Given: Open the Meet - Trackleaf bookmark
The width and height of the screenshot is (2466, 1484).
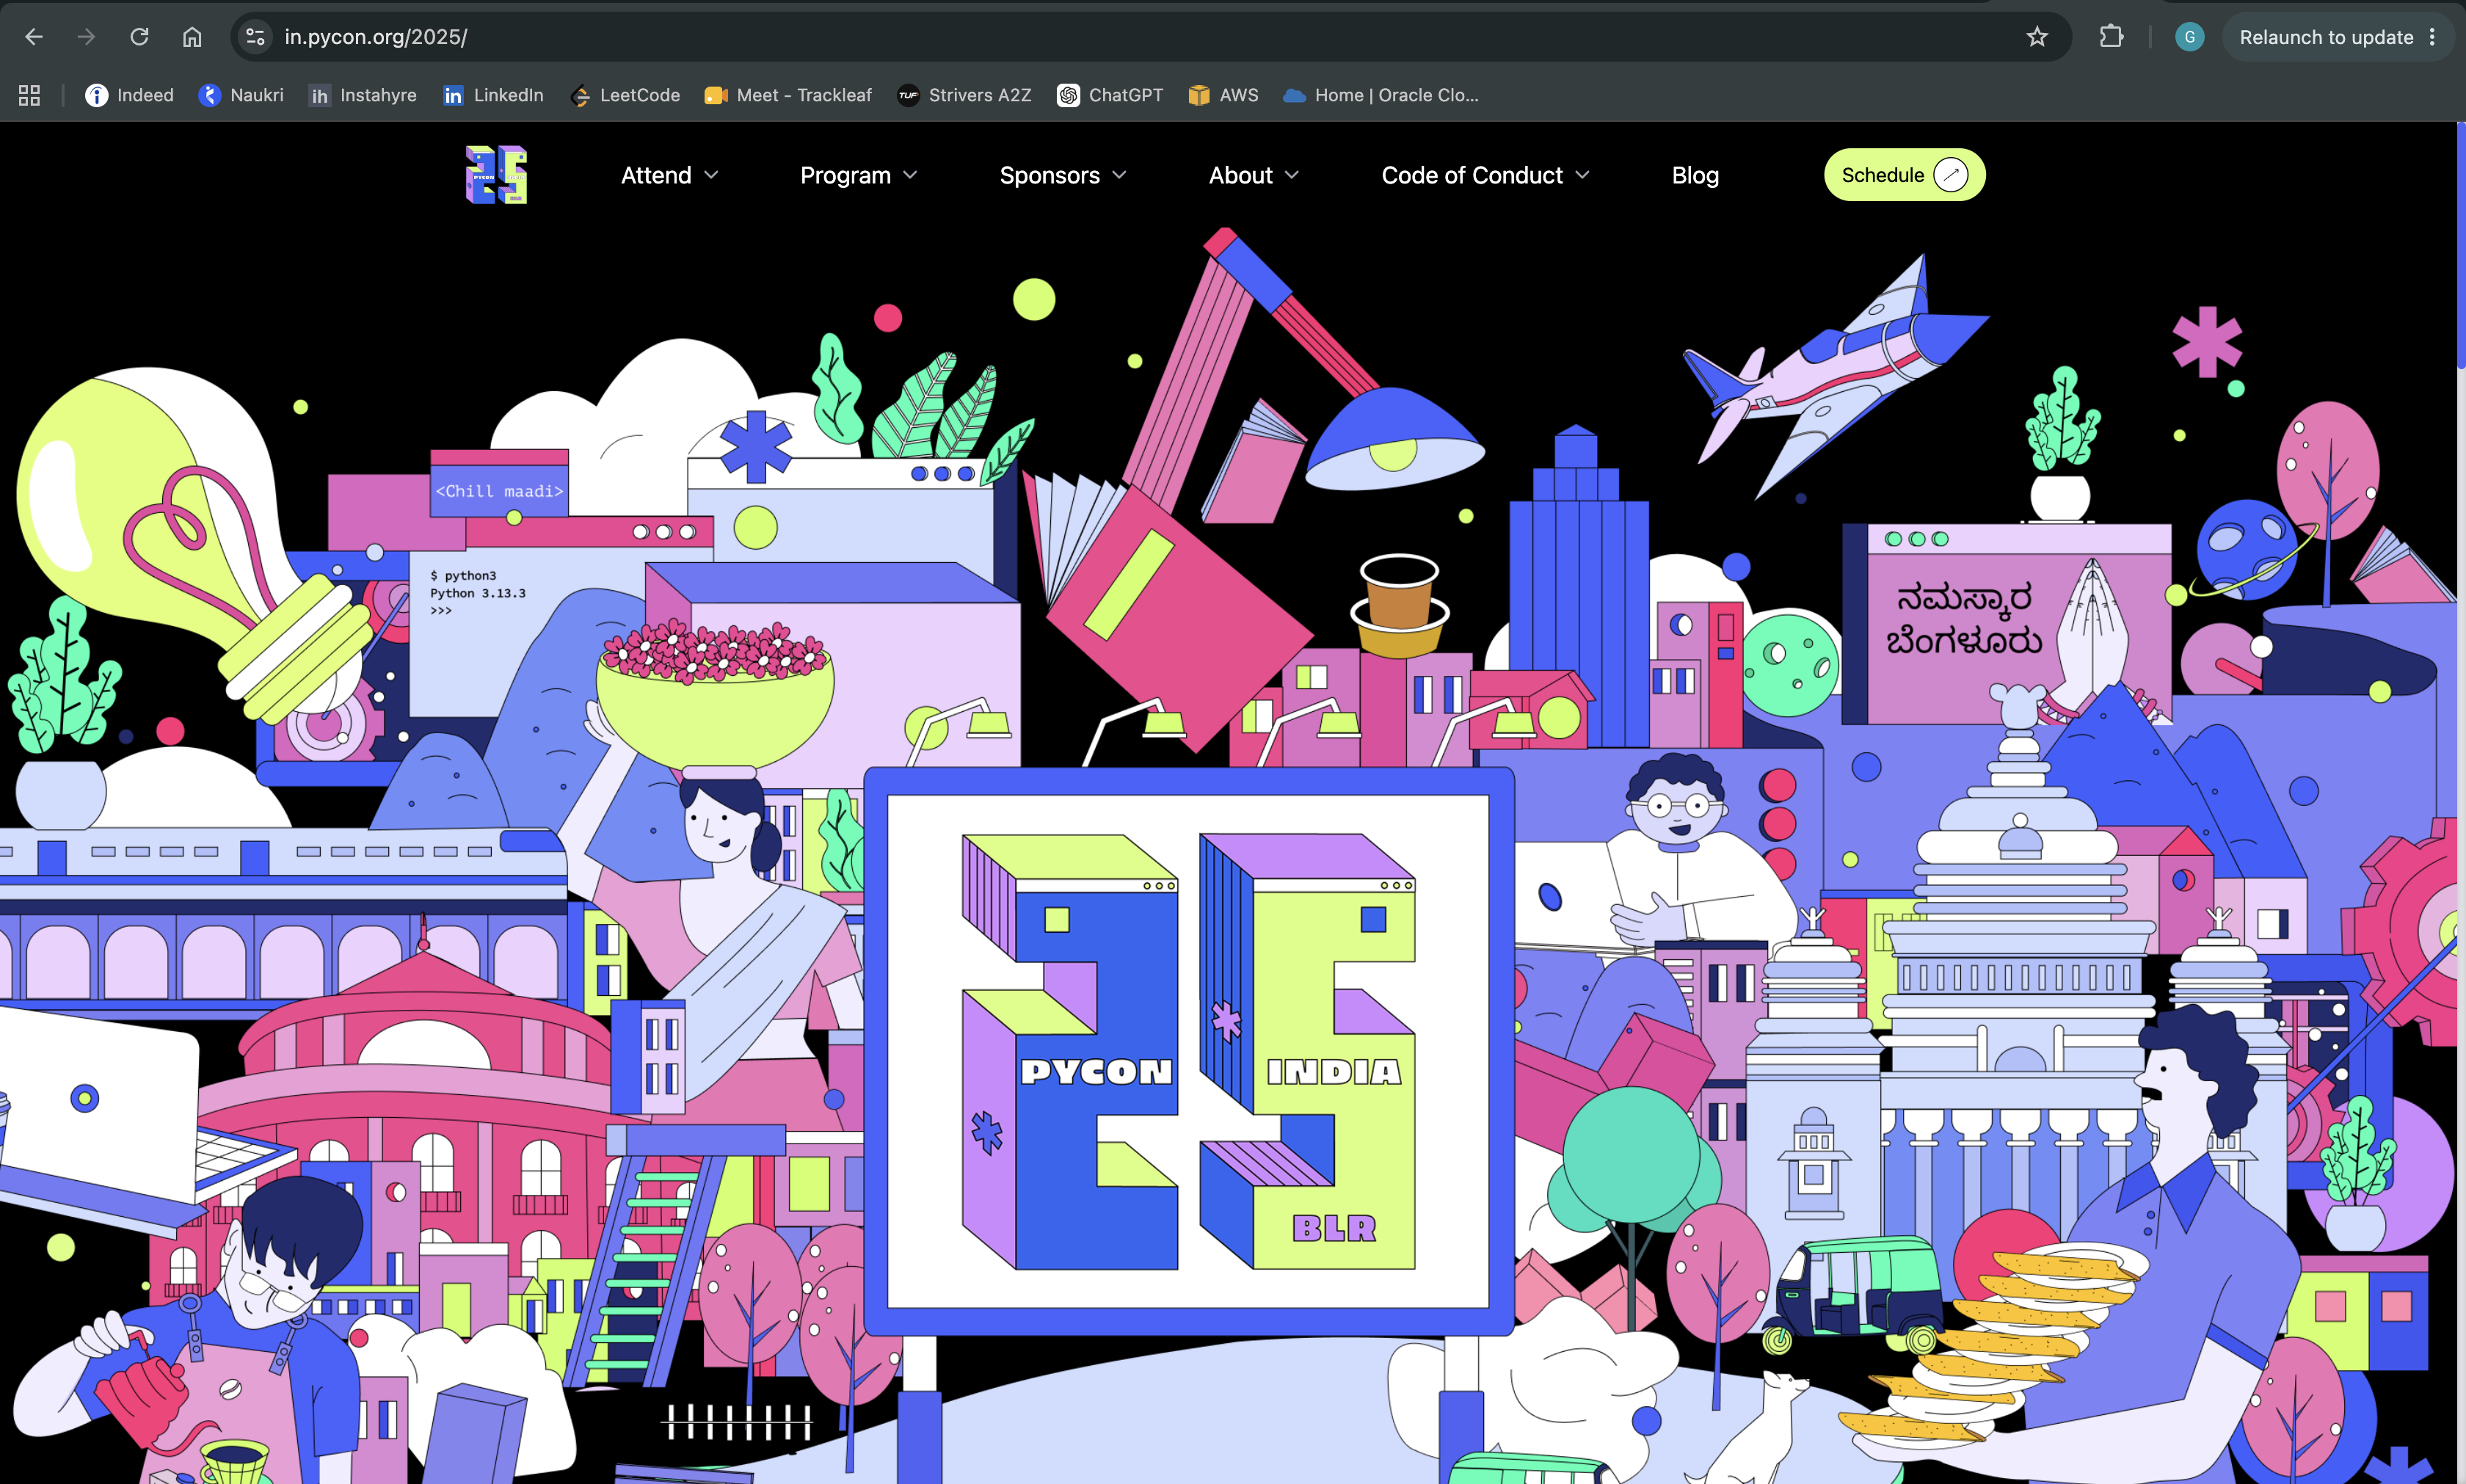Looking at the screenshot, I should pos(789,95).
